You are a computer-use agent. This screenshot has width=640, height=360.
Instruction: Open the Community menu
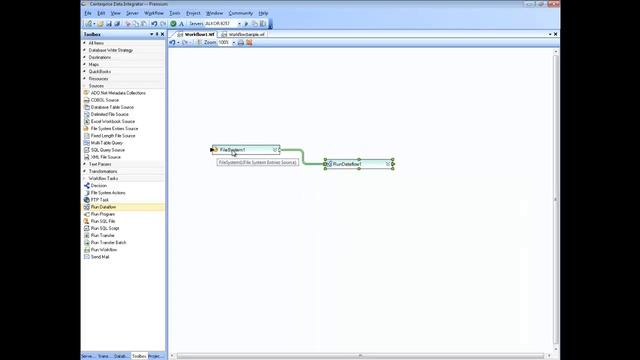click(241, 13)
